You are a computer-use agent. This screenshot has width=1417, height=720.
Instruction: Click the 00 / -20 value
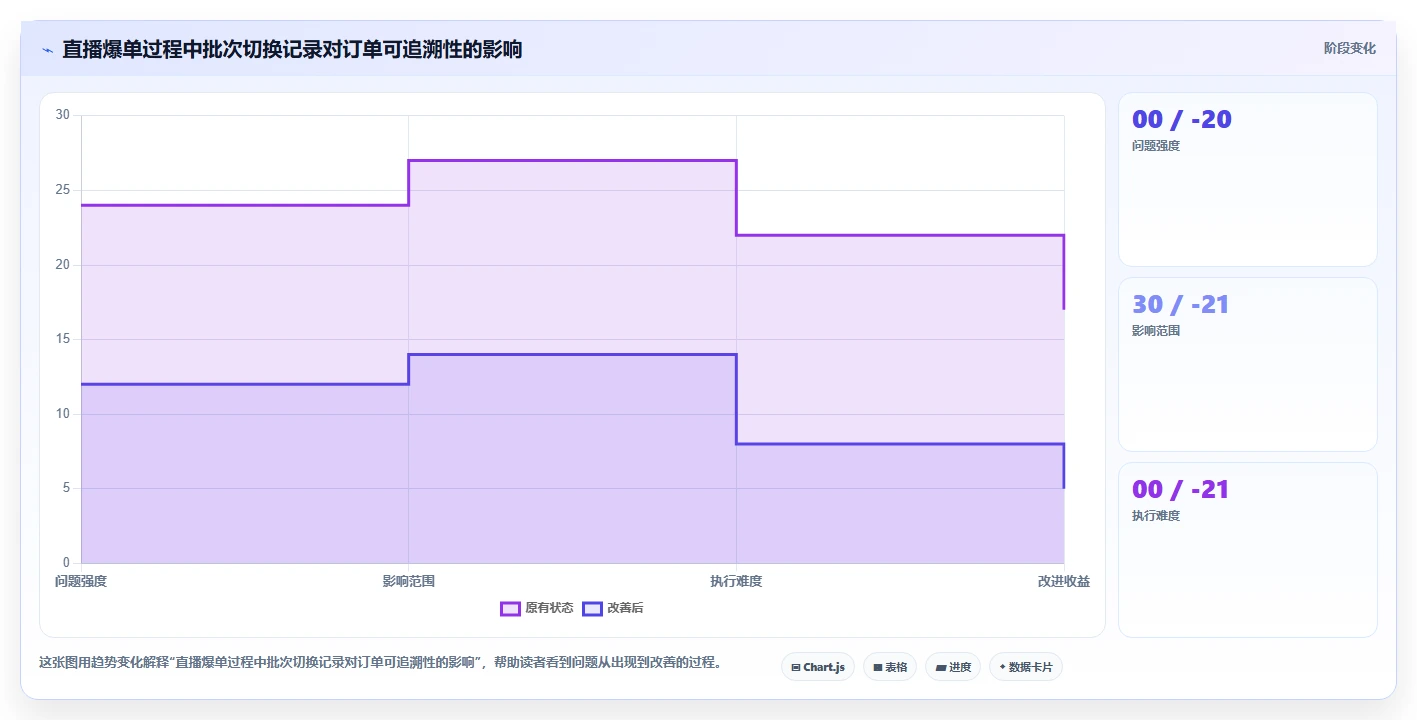pos(1181,120)
